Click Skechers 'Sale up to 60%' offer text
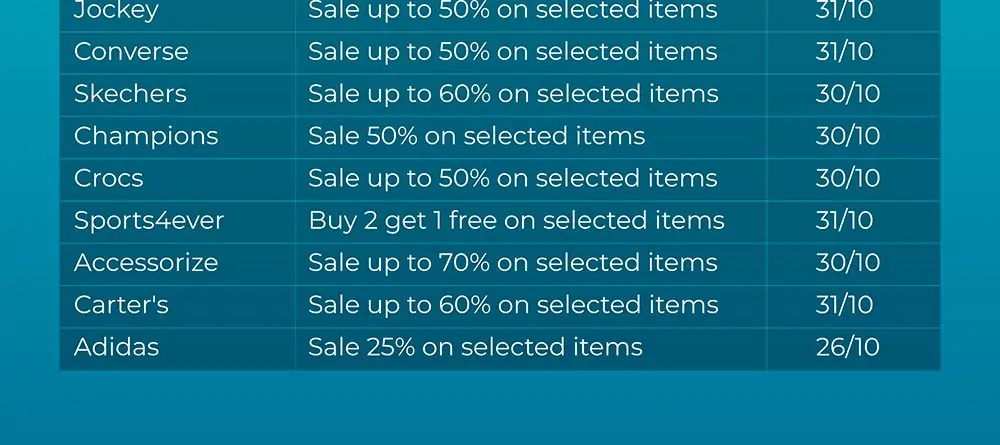The height and width of the screenshot is (445, 1000). [x=513, y=94]
